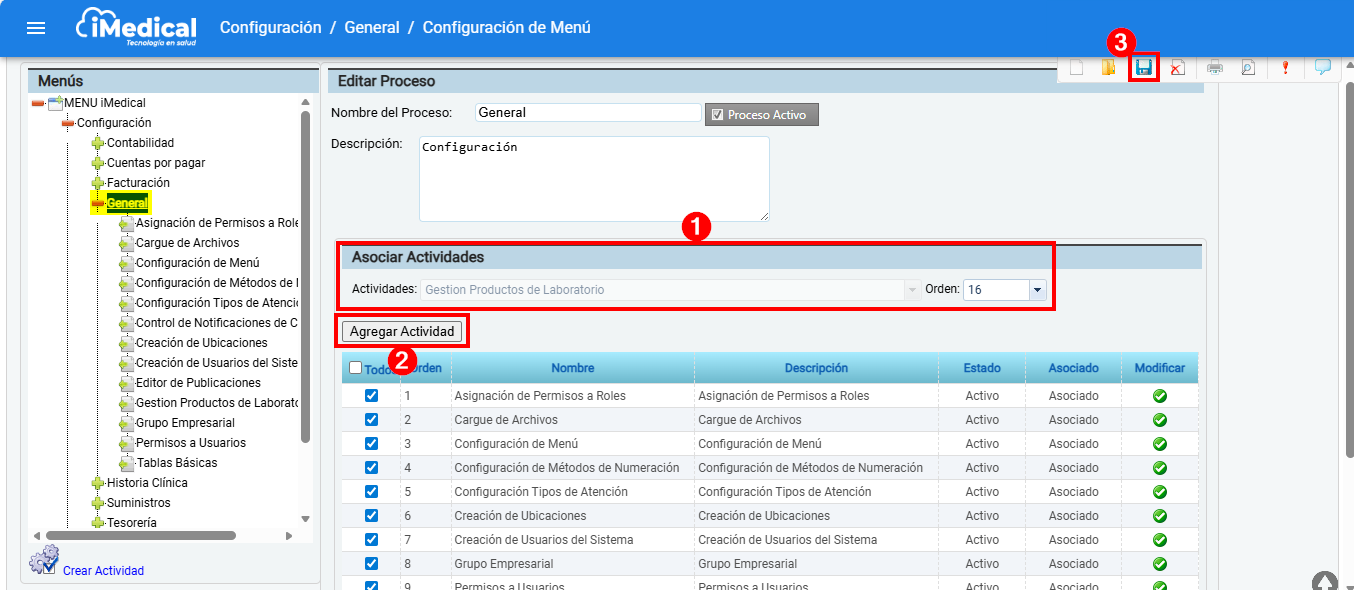Select Tablas Básicas in menu tree
Screen dimensions: 1354x590
pos(176,463)
